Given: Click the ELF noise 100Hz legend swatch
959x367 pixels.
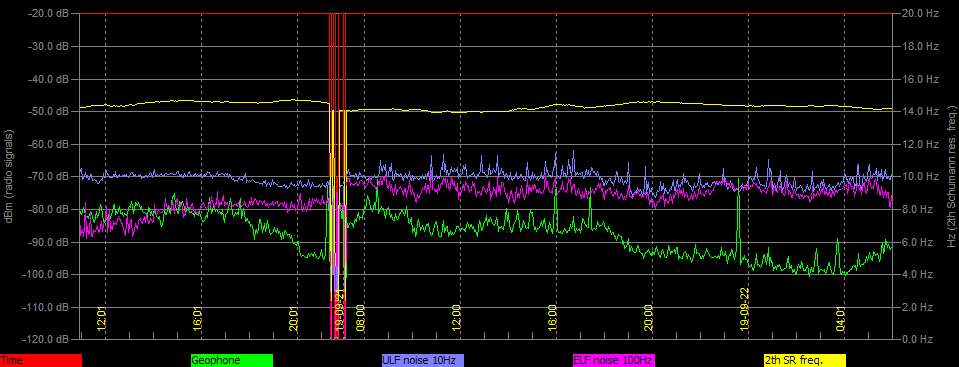Looking at the screenshot, I should pos(613,361).
